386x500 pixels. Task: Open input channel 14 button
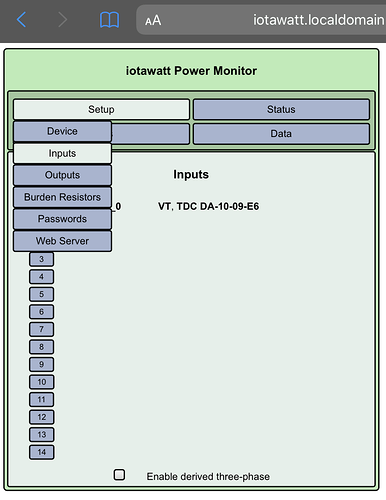click(x=41, y=452)
